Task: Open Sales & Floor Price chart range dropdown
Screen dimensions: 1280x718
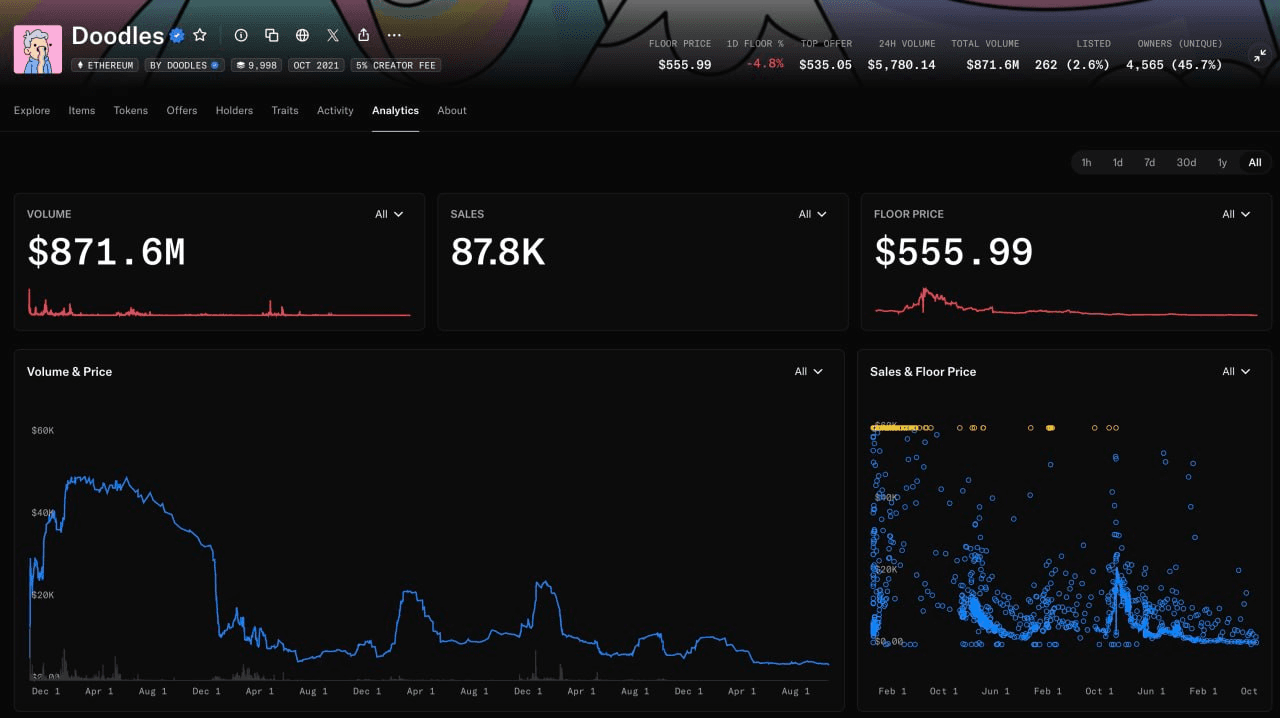Action: (1236, 371)
